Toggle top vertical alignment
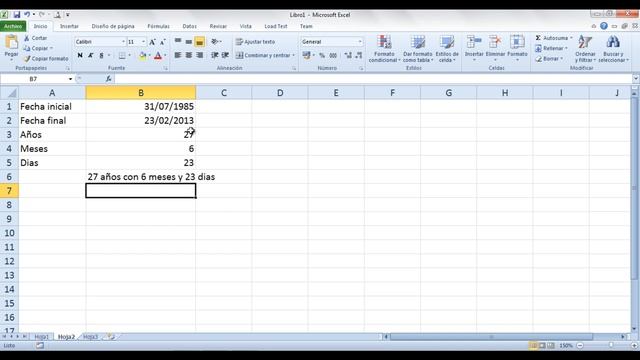This screenshot has height=360, width=640. point(178,42)
